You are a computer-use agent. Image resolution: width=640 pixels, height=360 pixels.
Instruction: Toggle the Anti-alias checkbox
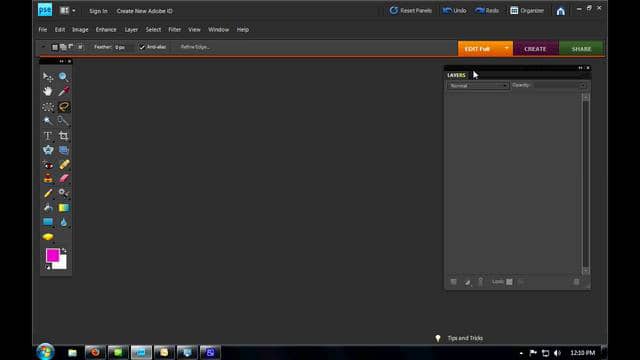[x=142, y=47]
